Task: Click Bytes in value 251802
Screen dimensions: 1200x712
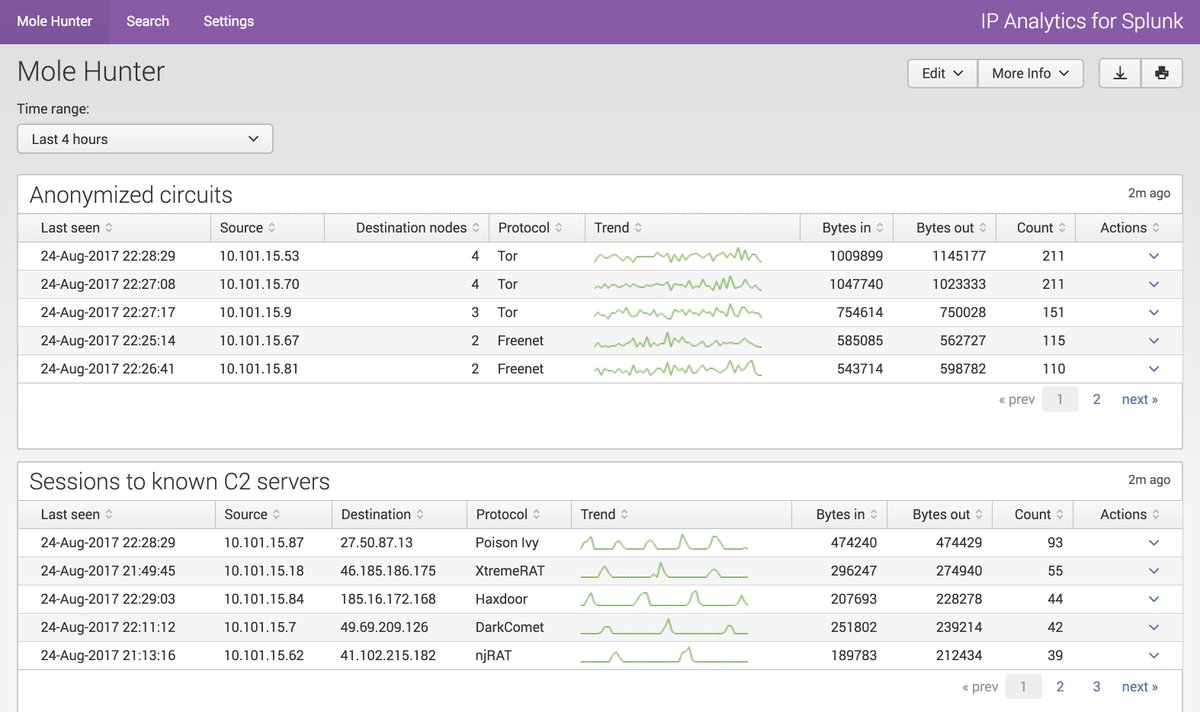Action: click(x=854, y=627)
